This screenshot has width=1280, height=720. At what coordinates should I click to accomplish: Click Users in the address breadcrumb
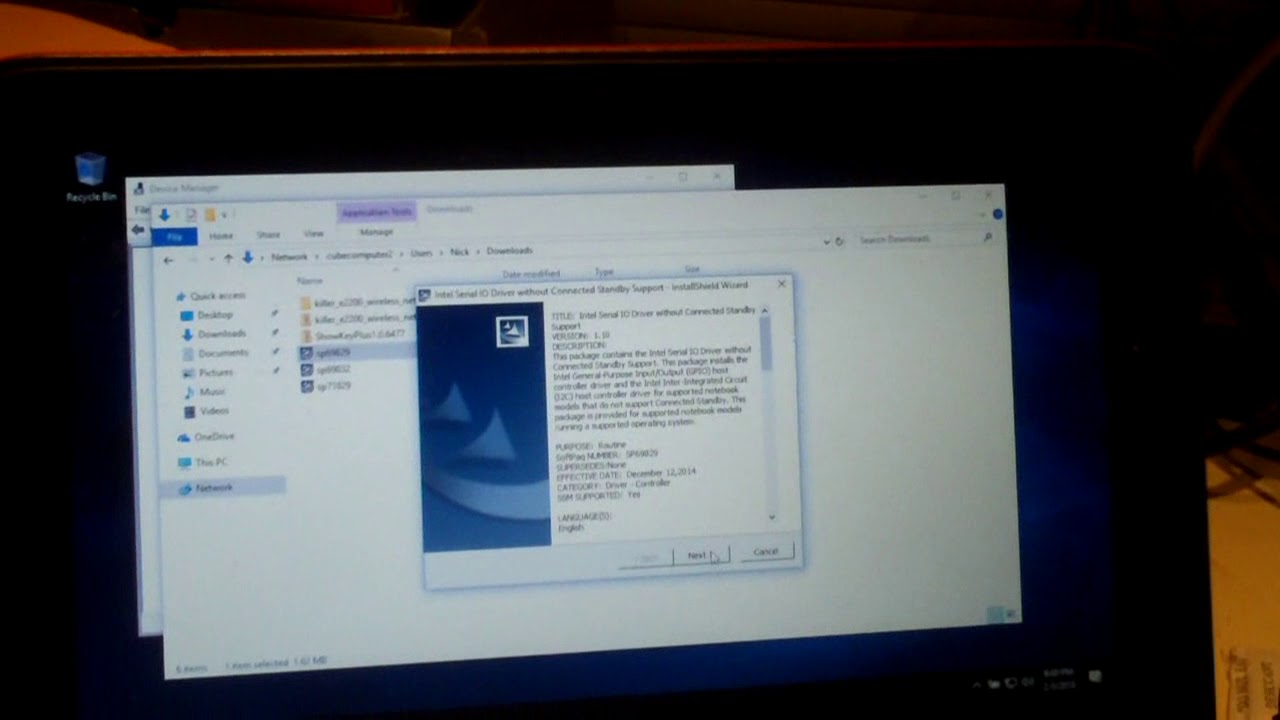421,253
